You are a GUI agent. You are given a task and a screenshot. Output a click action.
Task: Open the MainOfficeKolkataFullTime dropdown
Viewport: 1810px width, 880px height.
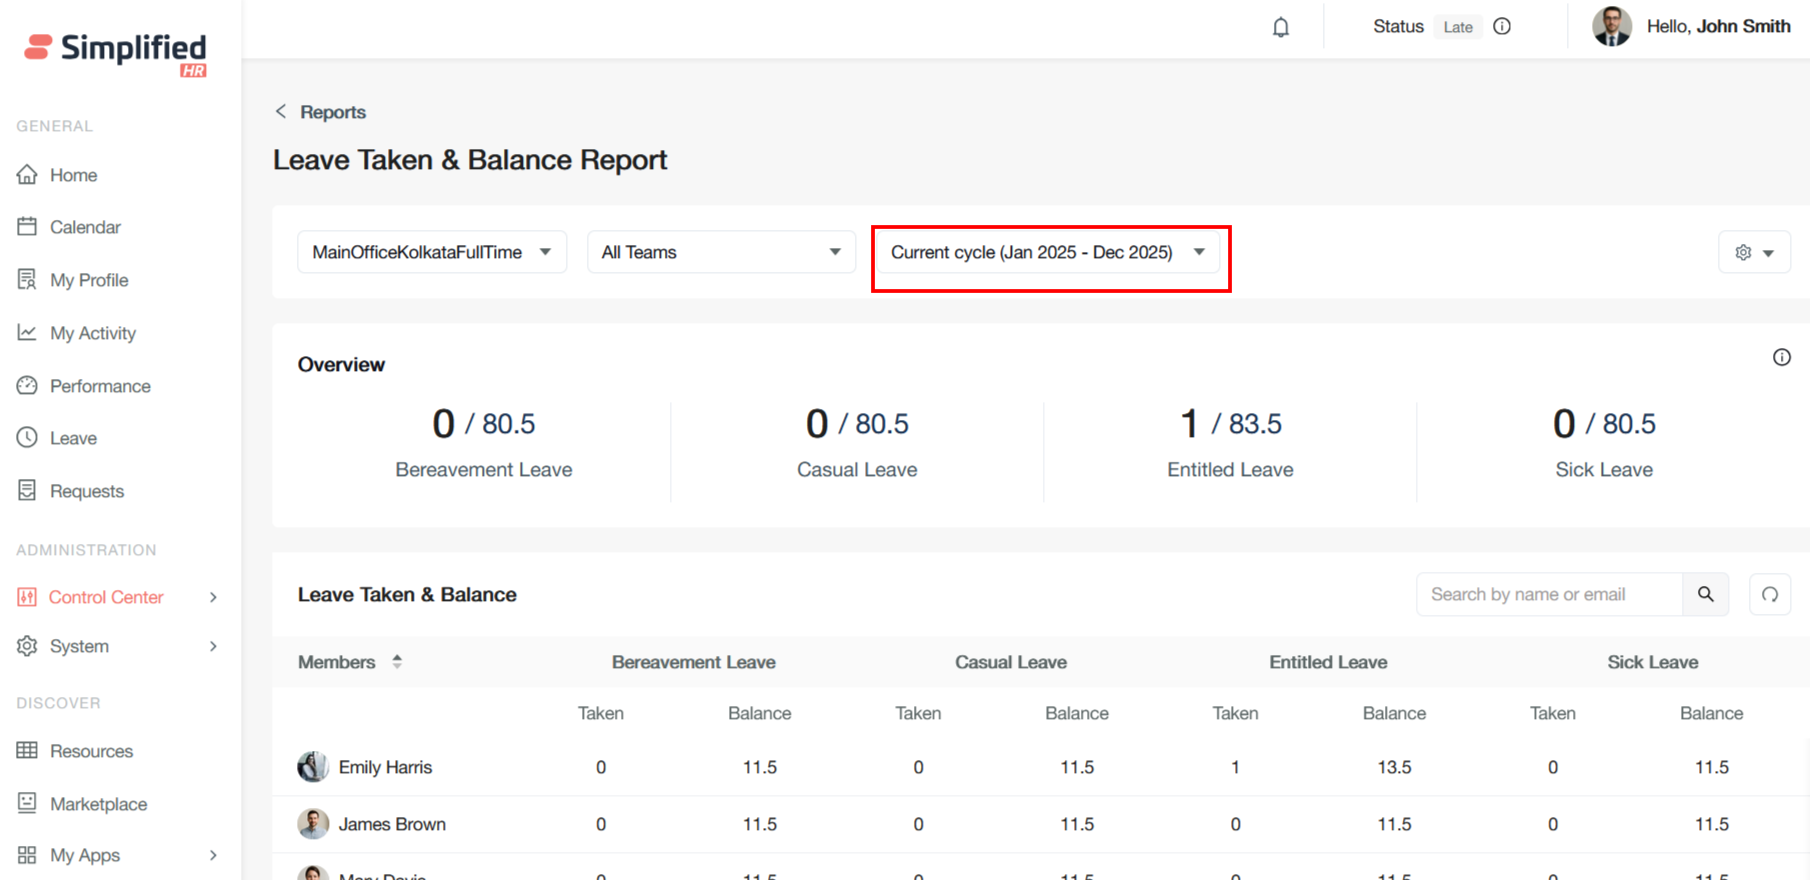click(431, 253)
